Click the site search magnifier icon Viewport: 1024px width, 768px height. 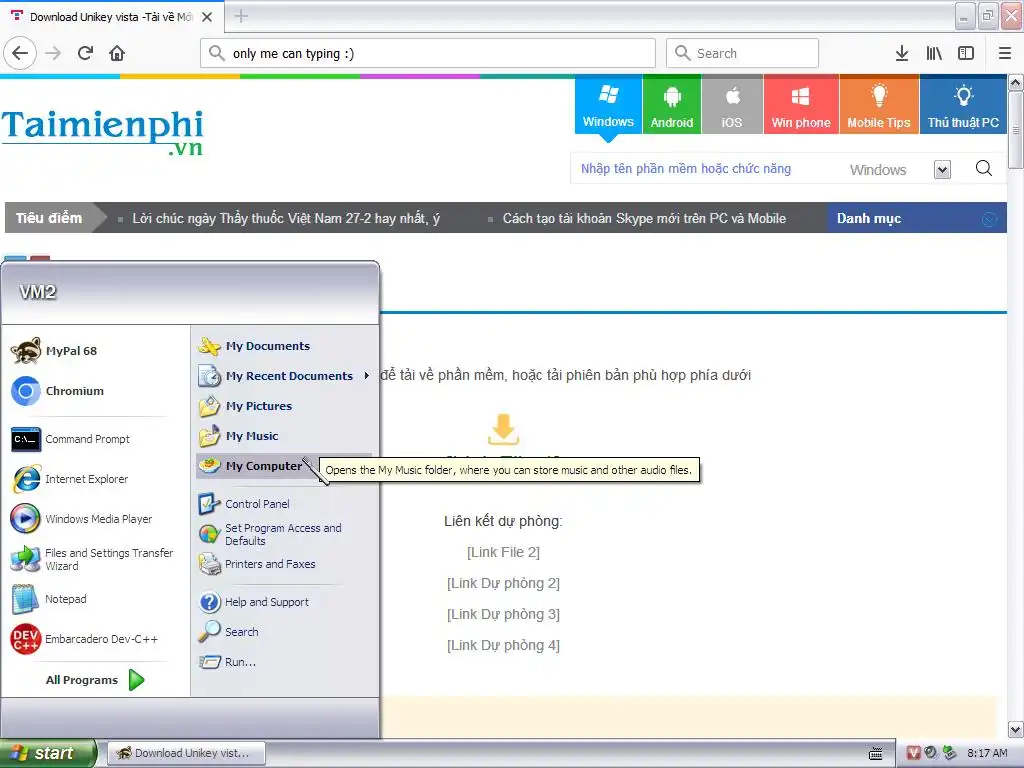984,168
